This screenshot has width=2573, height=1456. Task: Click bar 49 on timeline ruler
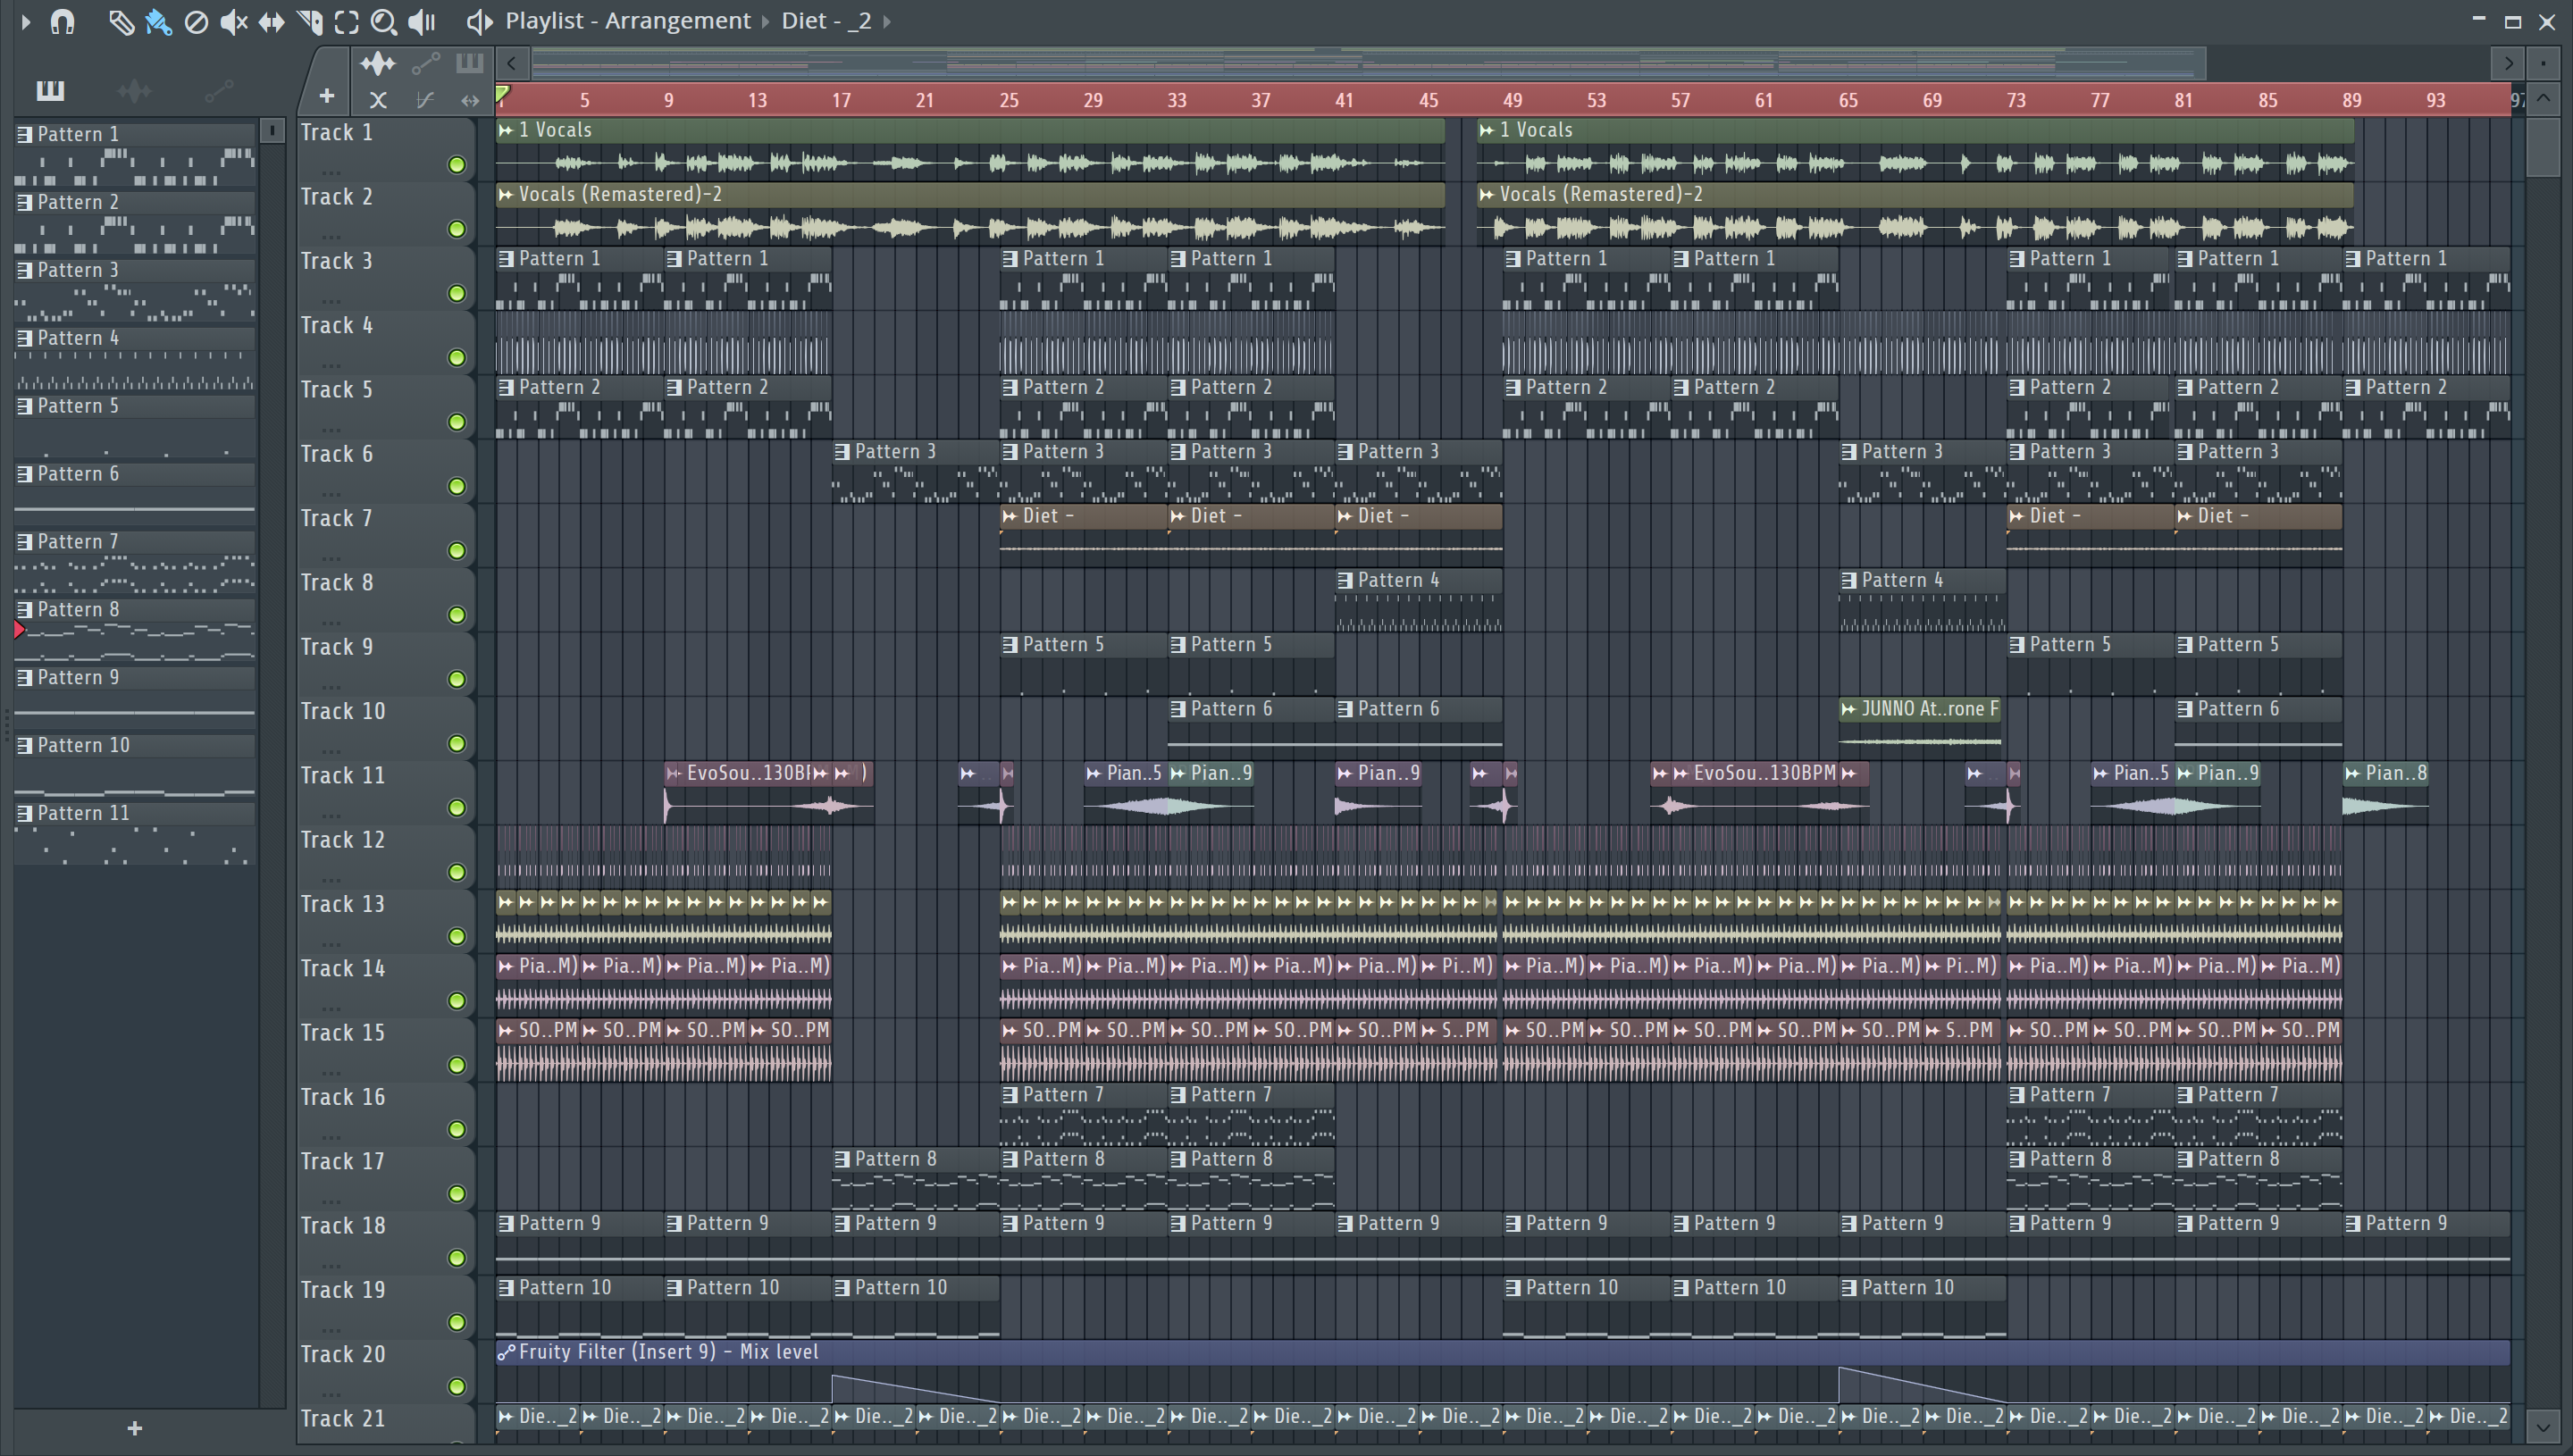click(1512, 100)
